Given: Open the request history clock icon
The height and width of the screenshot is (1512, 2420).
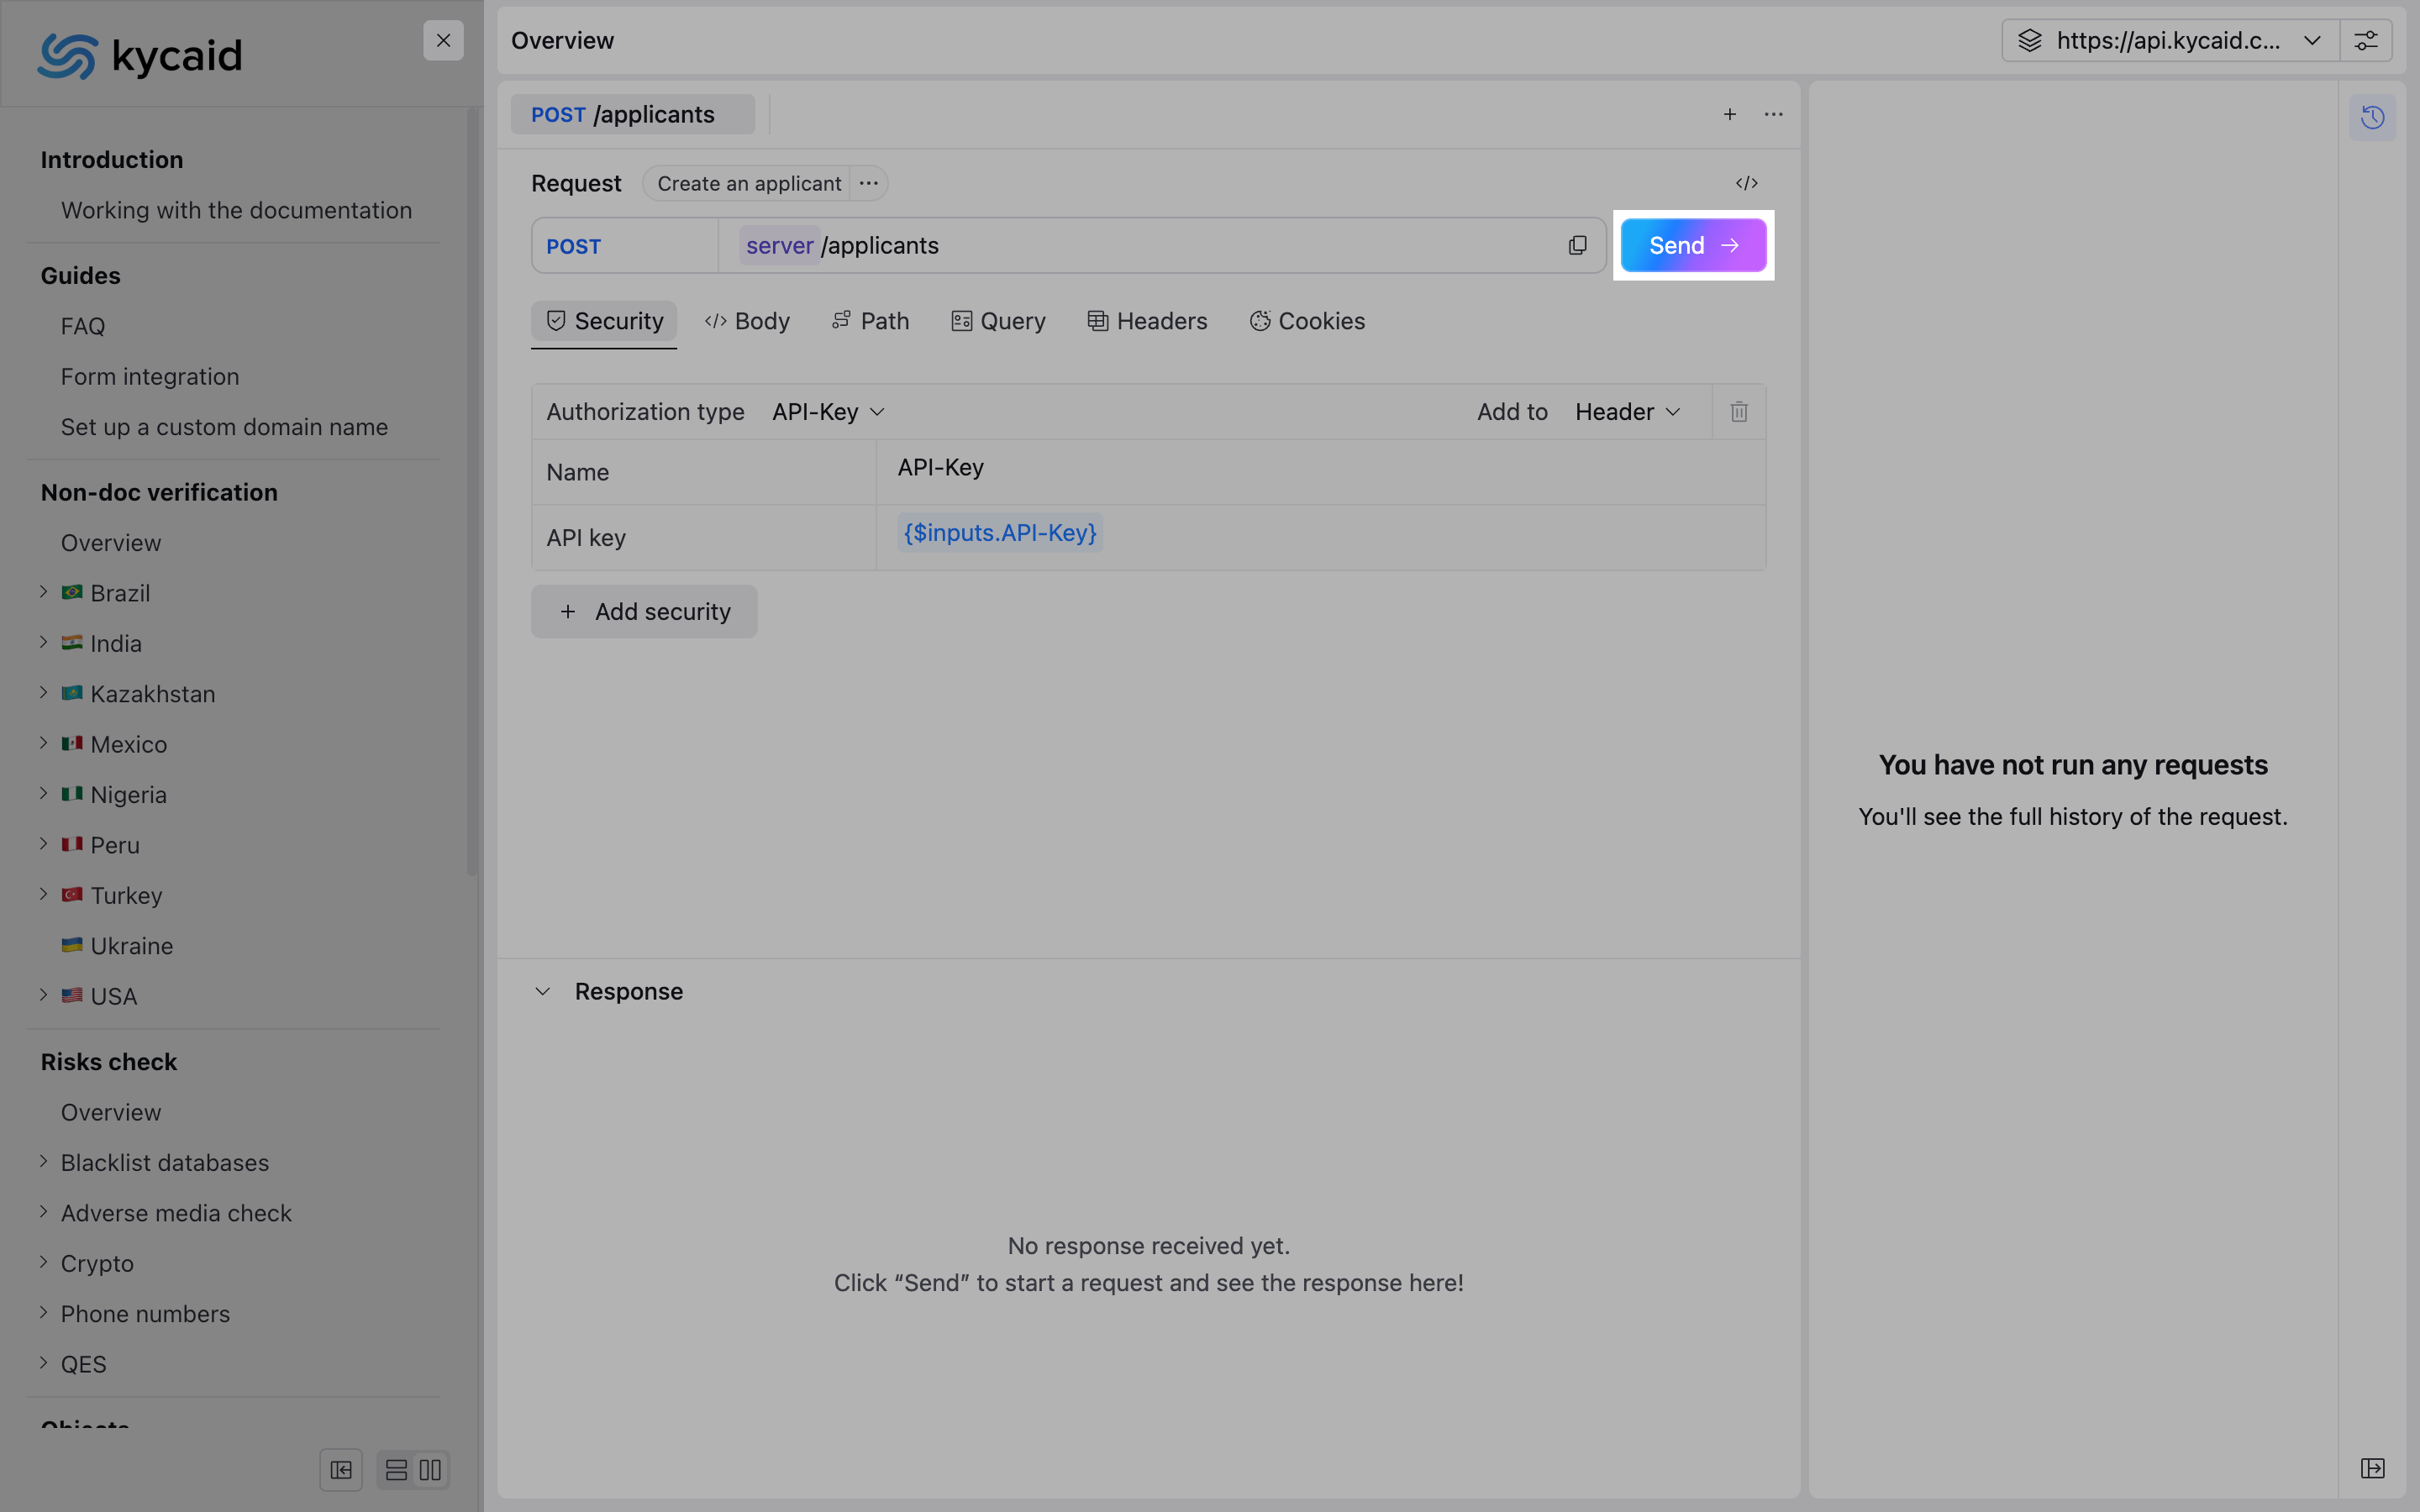Looking at the screenshot, I should (2372, 118).
